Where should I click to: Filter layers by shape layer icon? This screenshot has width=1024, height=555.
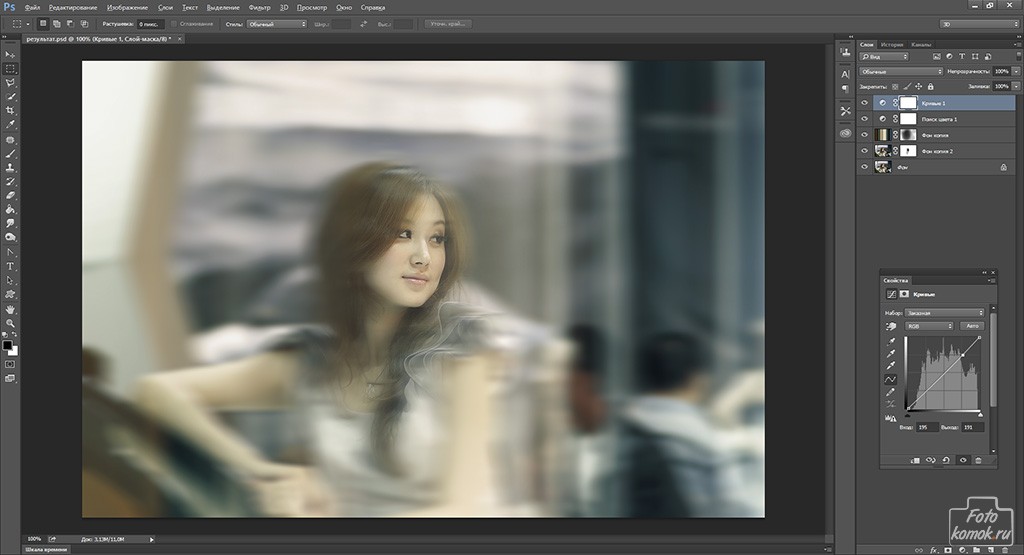(x=975, y=56)
